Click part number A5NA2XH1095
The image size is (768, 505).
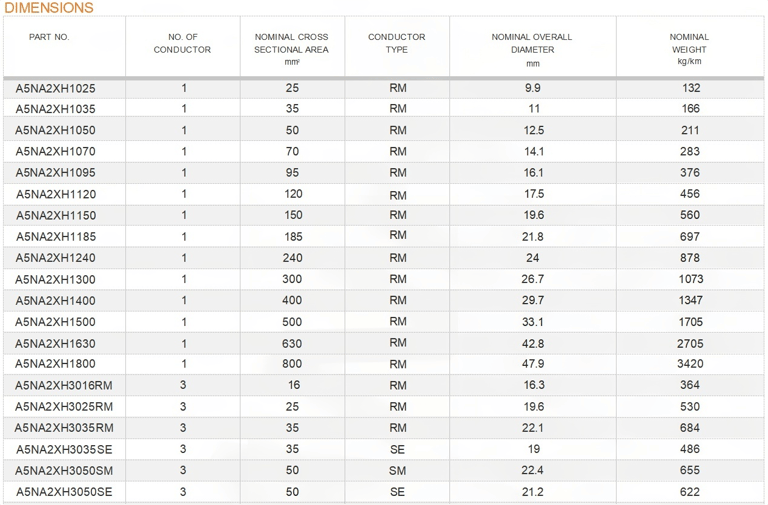point(55,172)
